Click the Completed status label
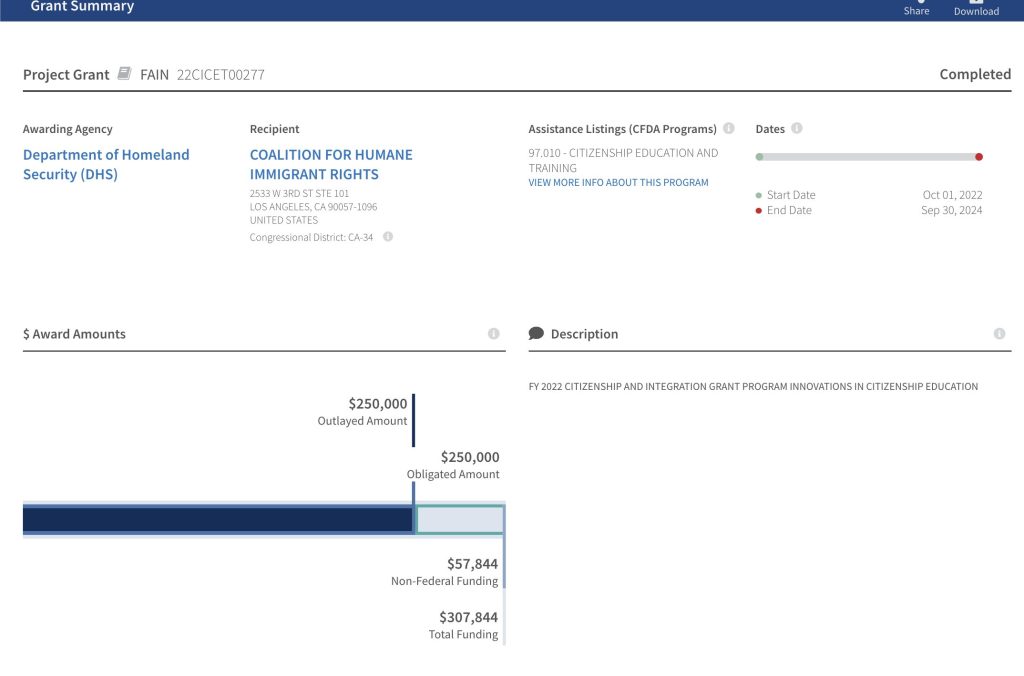The height and width of the screenshot is (676, 1024). (x=975, y=74)
